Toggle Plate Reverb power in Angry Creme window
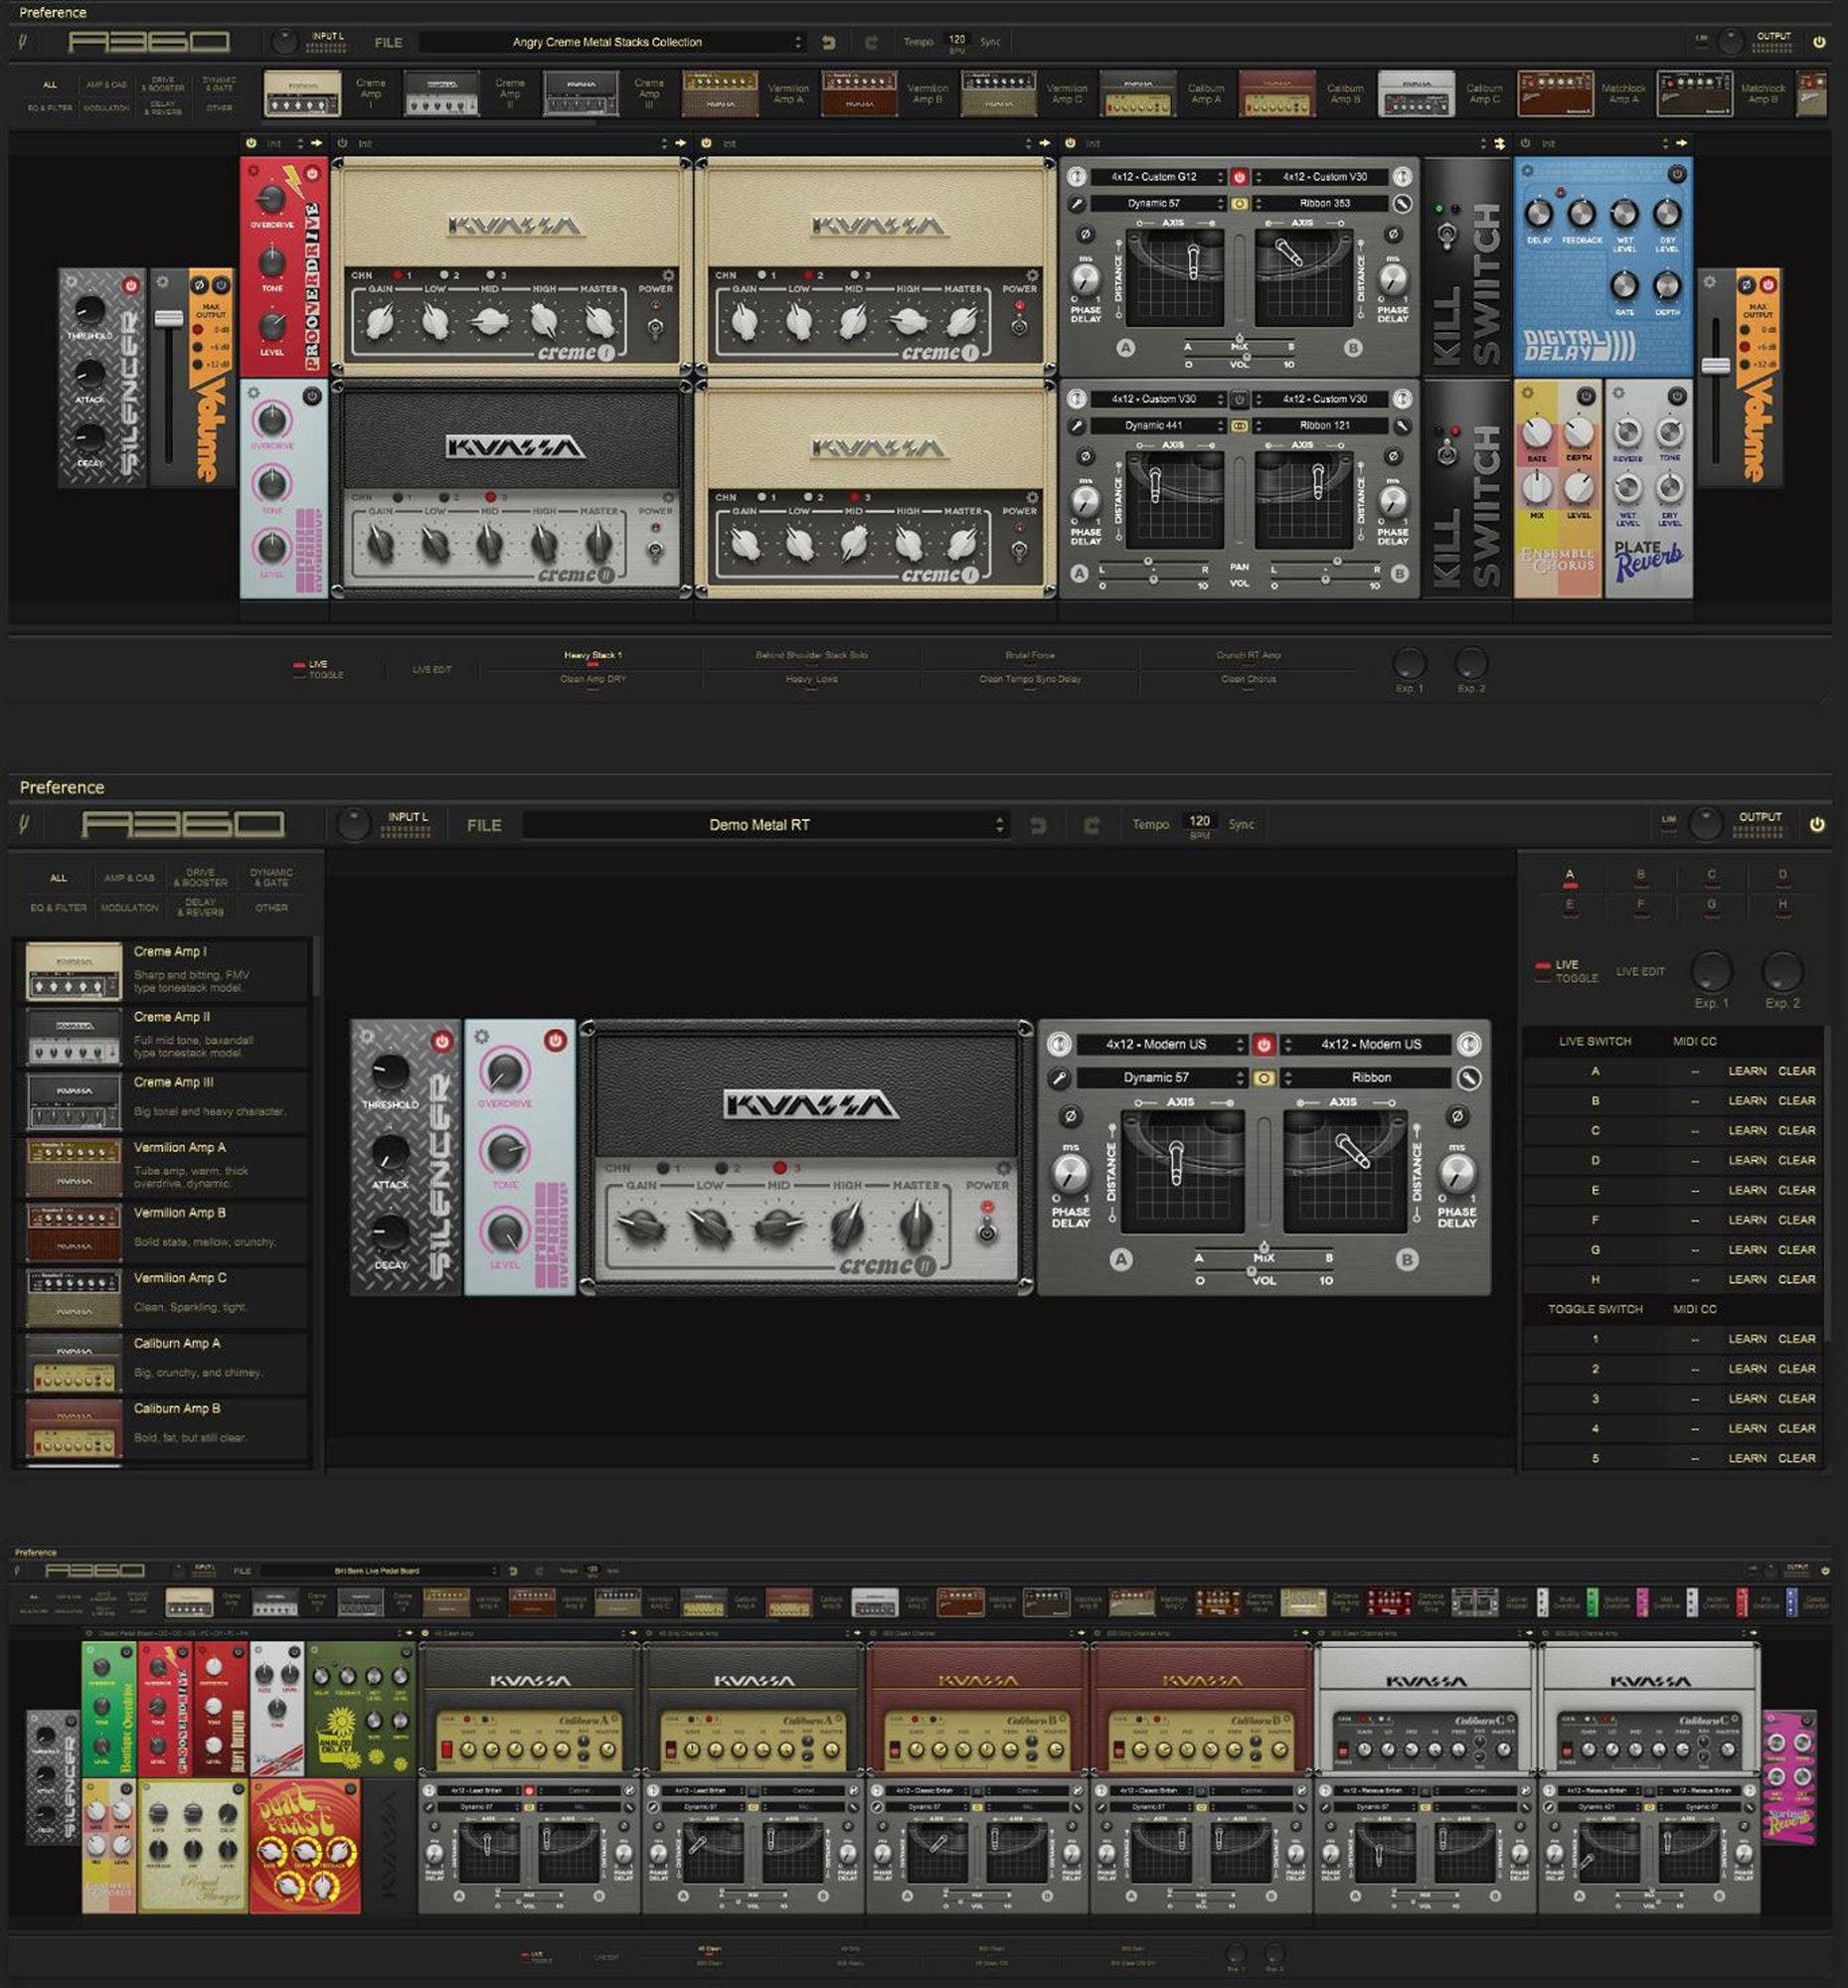1848x1988 pixels. click(1677, 396)
